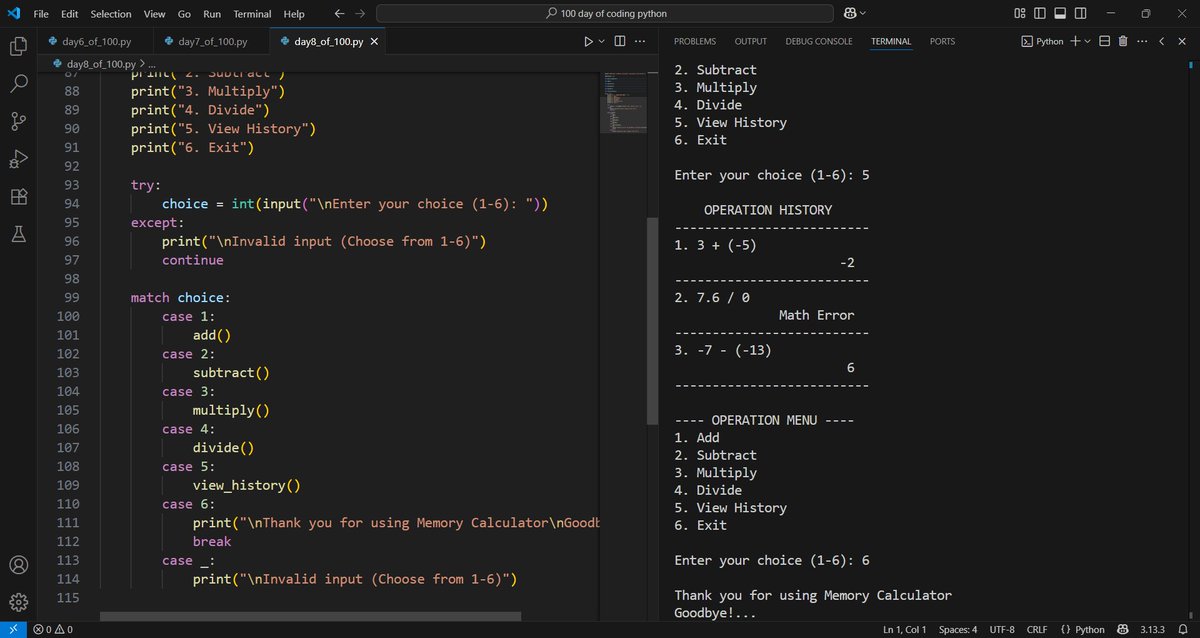The width and height of the screenshot is (1200, 638).
Task: Change the file encoding via UTF-8
Action: point(1002,630)
